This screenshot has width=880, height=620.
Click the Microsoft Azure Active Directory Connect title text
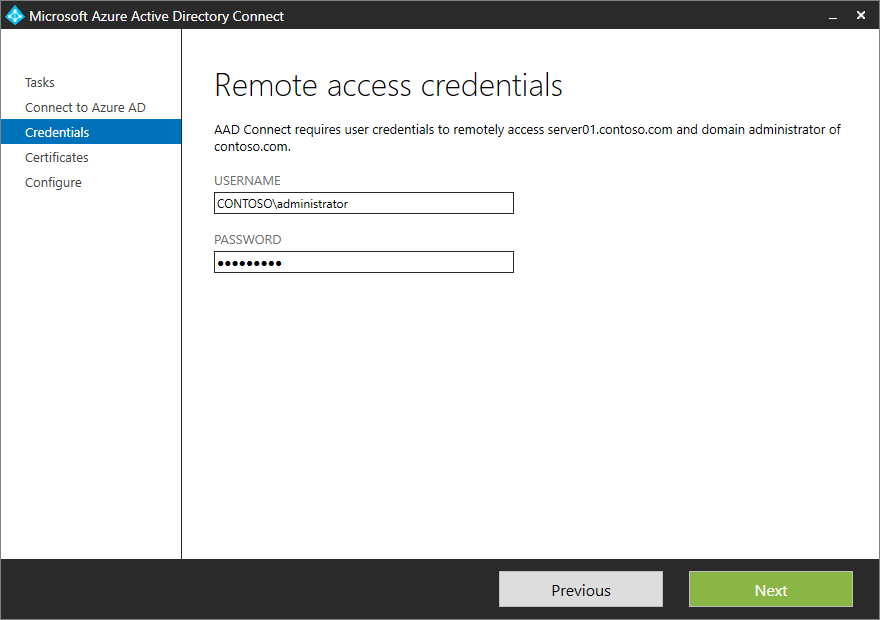tap(155, 16)
